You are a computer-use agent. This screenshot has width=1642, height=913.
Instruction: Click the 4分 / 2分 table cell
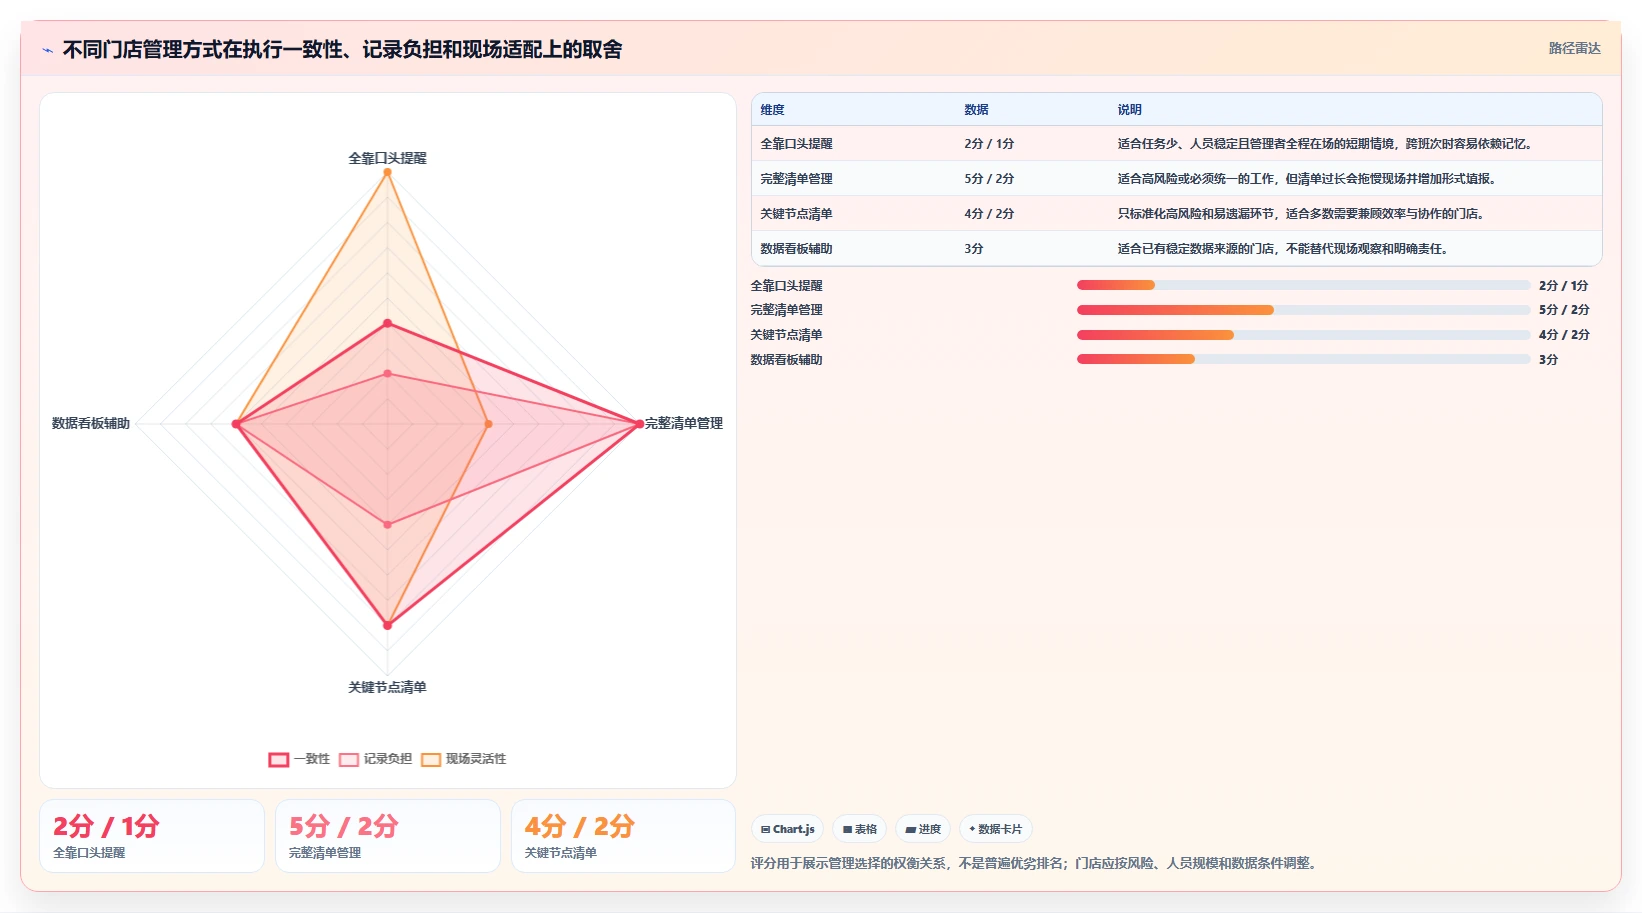(x=989, y=214)
